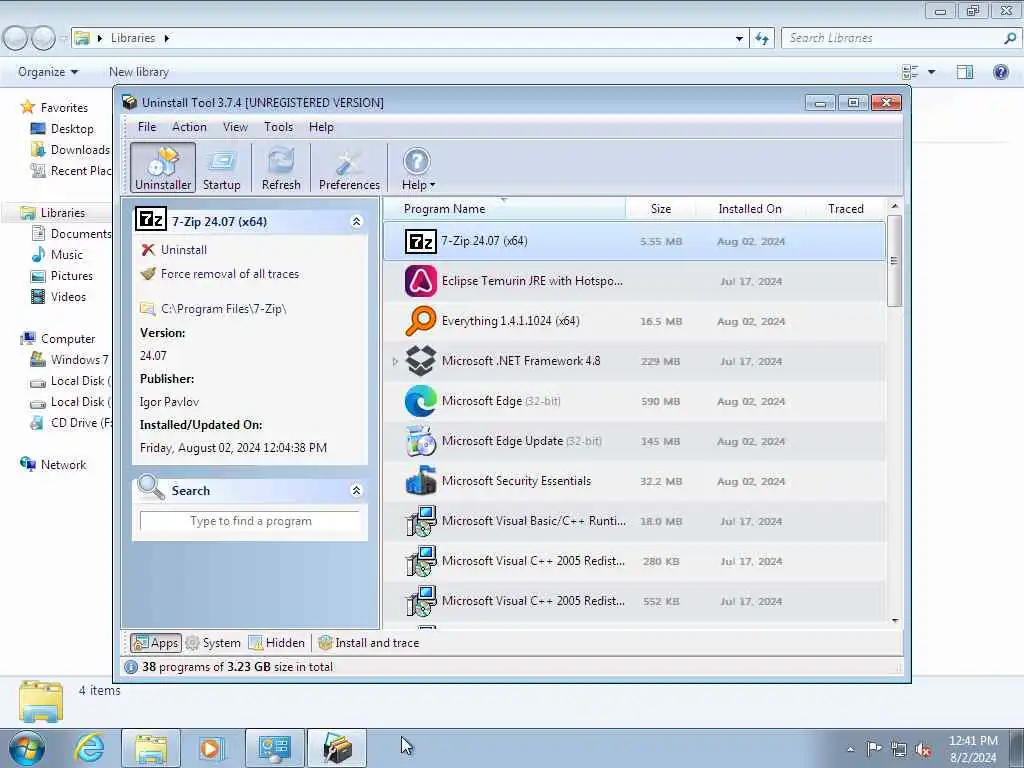This screenshot has width=1024, height=768.
Task: Toggle the Explorer preview pane button
Action: point(965,72)
